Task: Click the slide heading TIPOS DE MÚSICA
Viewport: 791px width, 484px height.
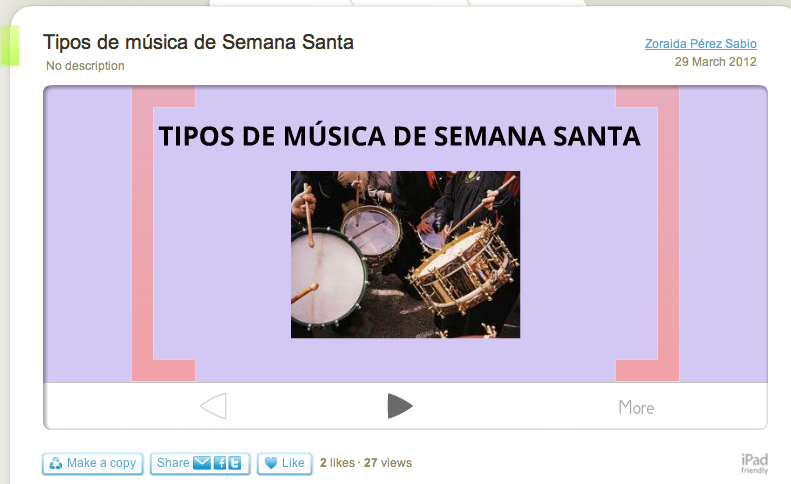Action: pyautogui.click(x=400, y=136)
